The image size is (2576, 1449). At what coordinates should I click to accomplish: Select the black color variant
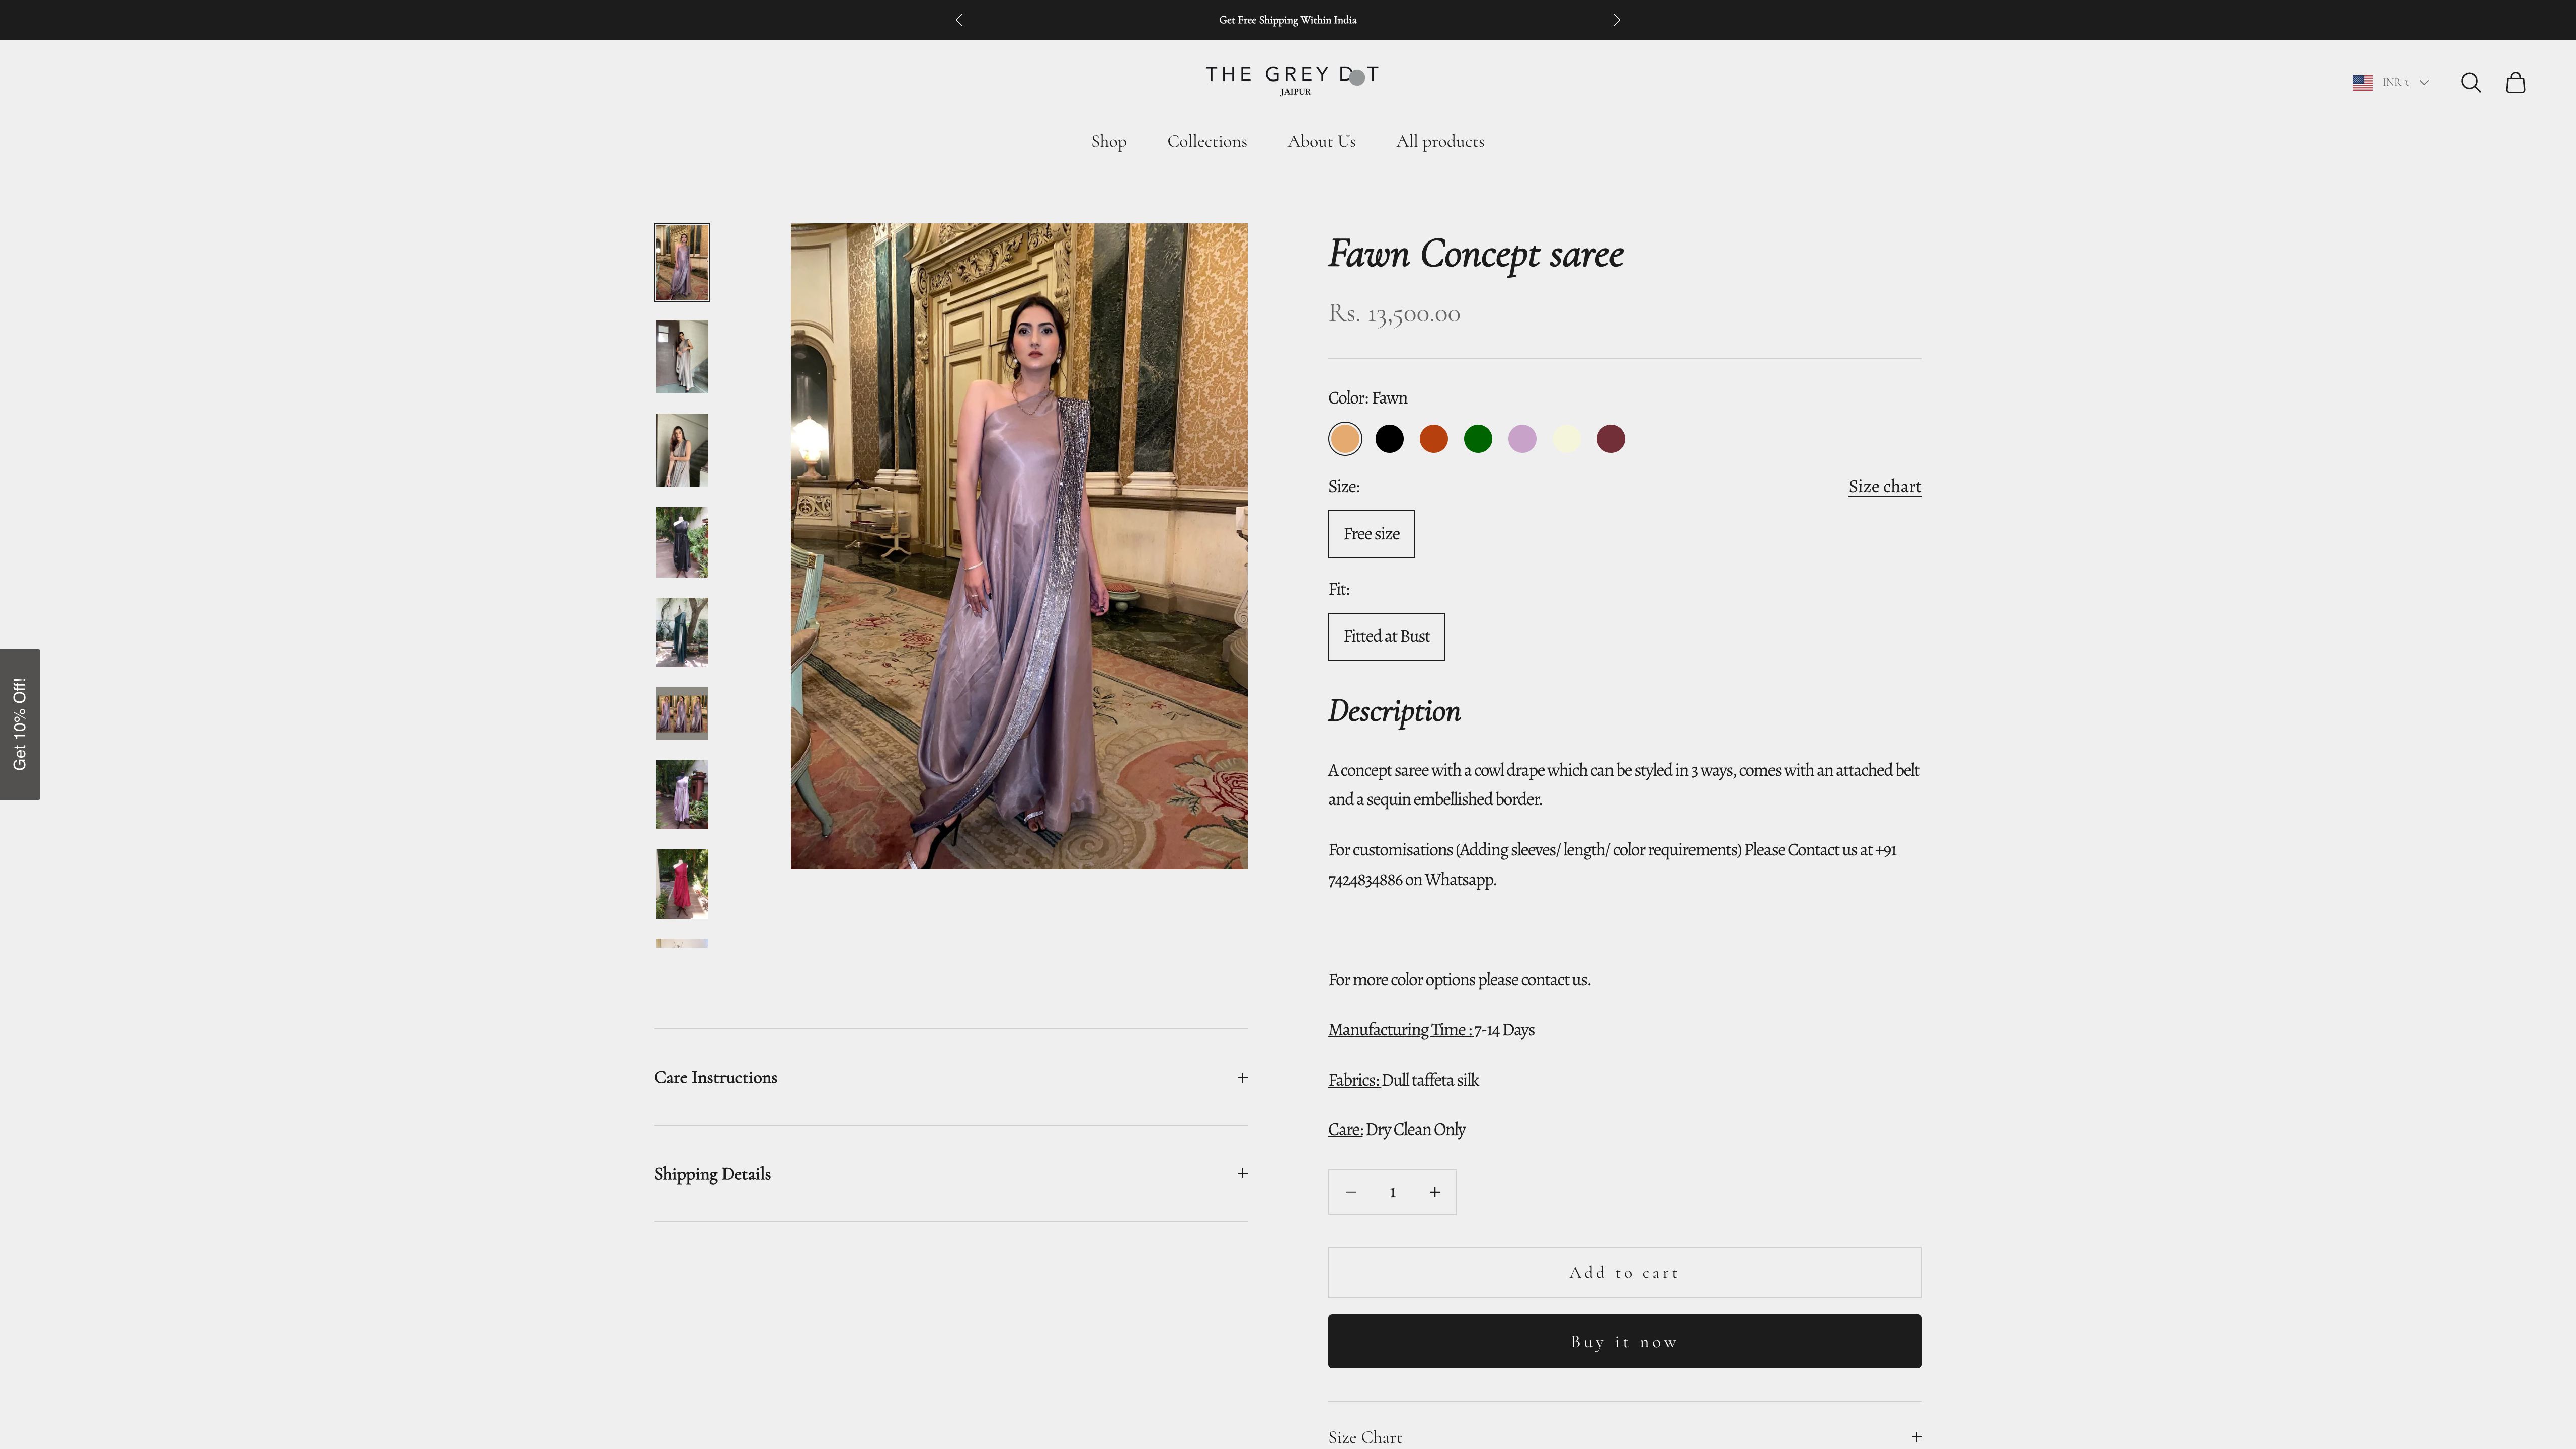1389,438
